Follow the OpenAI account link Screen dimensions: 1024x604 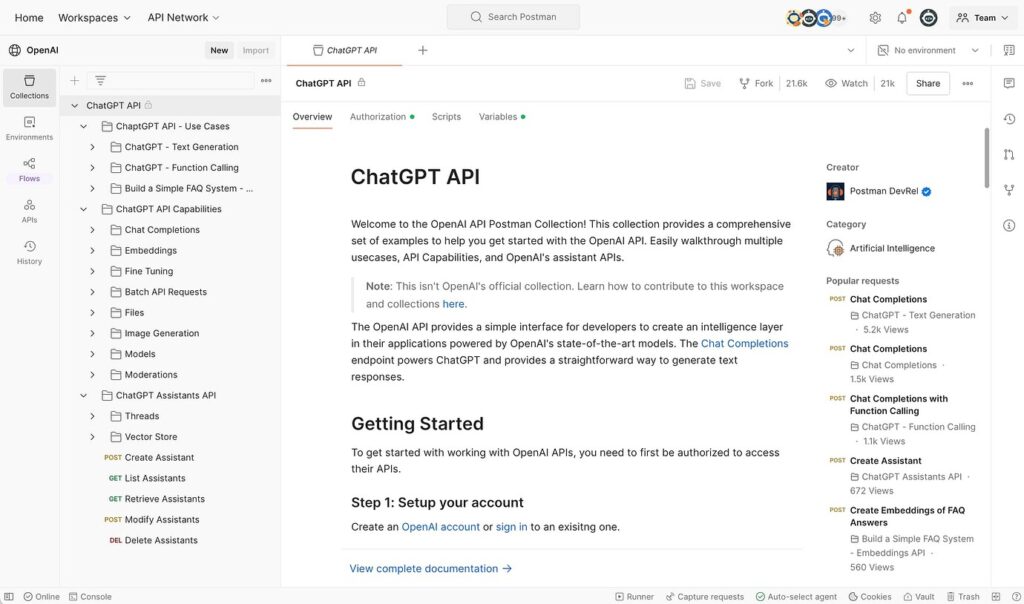[440, 527]
